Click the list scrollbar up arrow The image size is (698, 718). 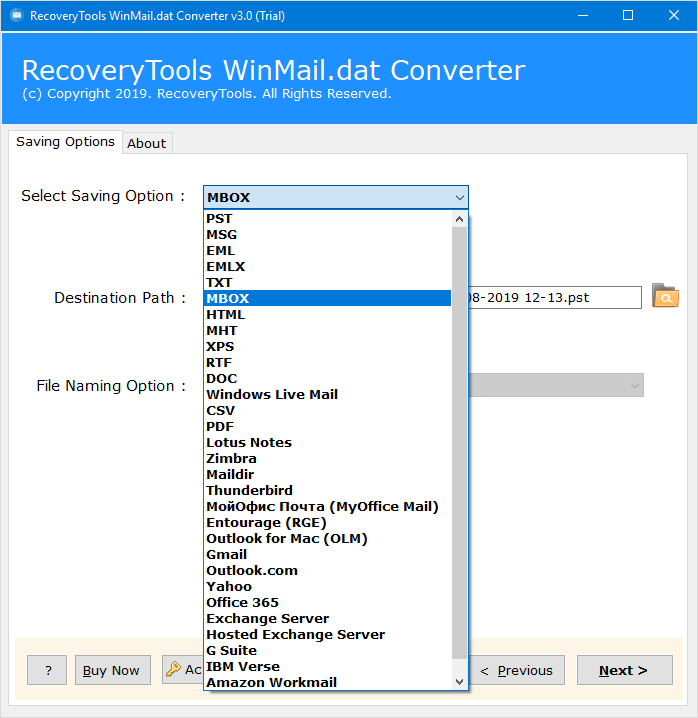[x=459, y=219]
